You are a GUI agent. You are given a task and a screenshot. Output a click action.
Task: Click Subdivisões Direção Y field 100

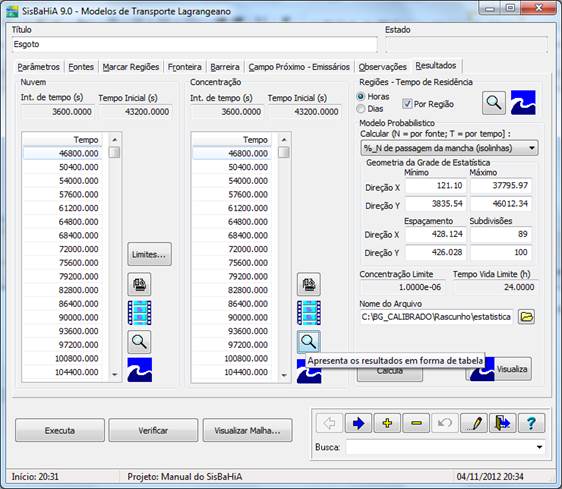pyautogui.click(x=501, y=252)
